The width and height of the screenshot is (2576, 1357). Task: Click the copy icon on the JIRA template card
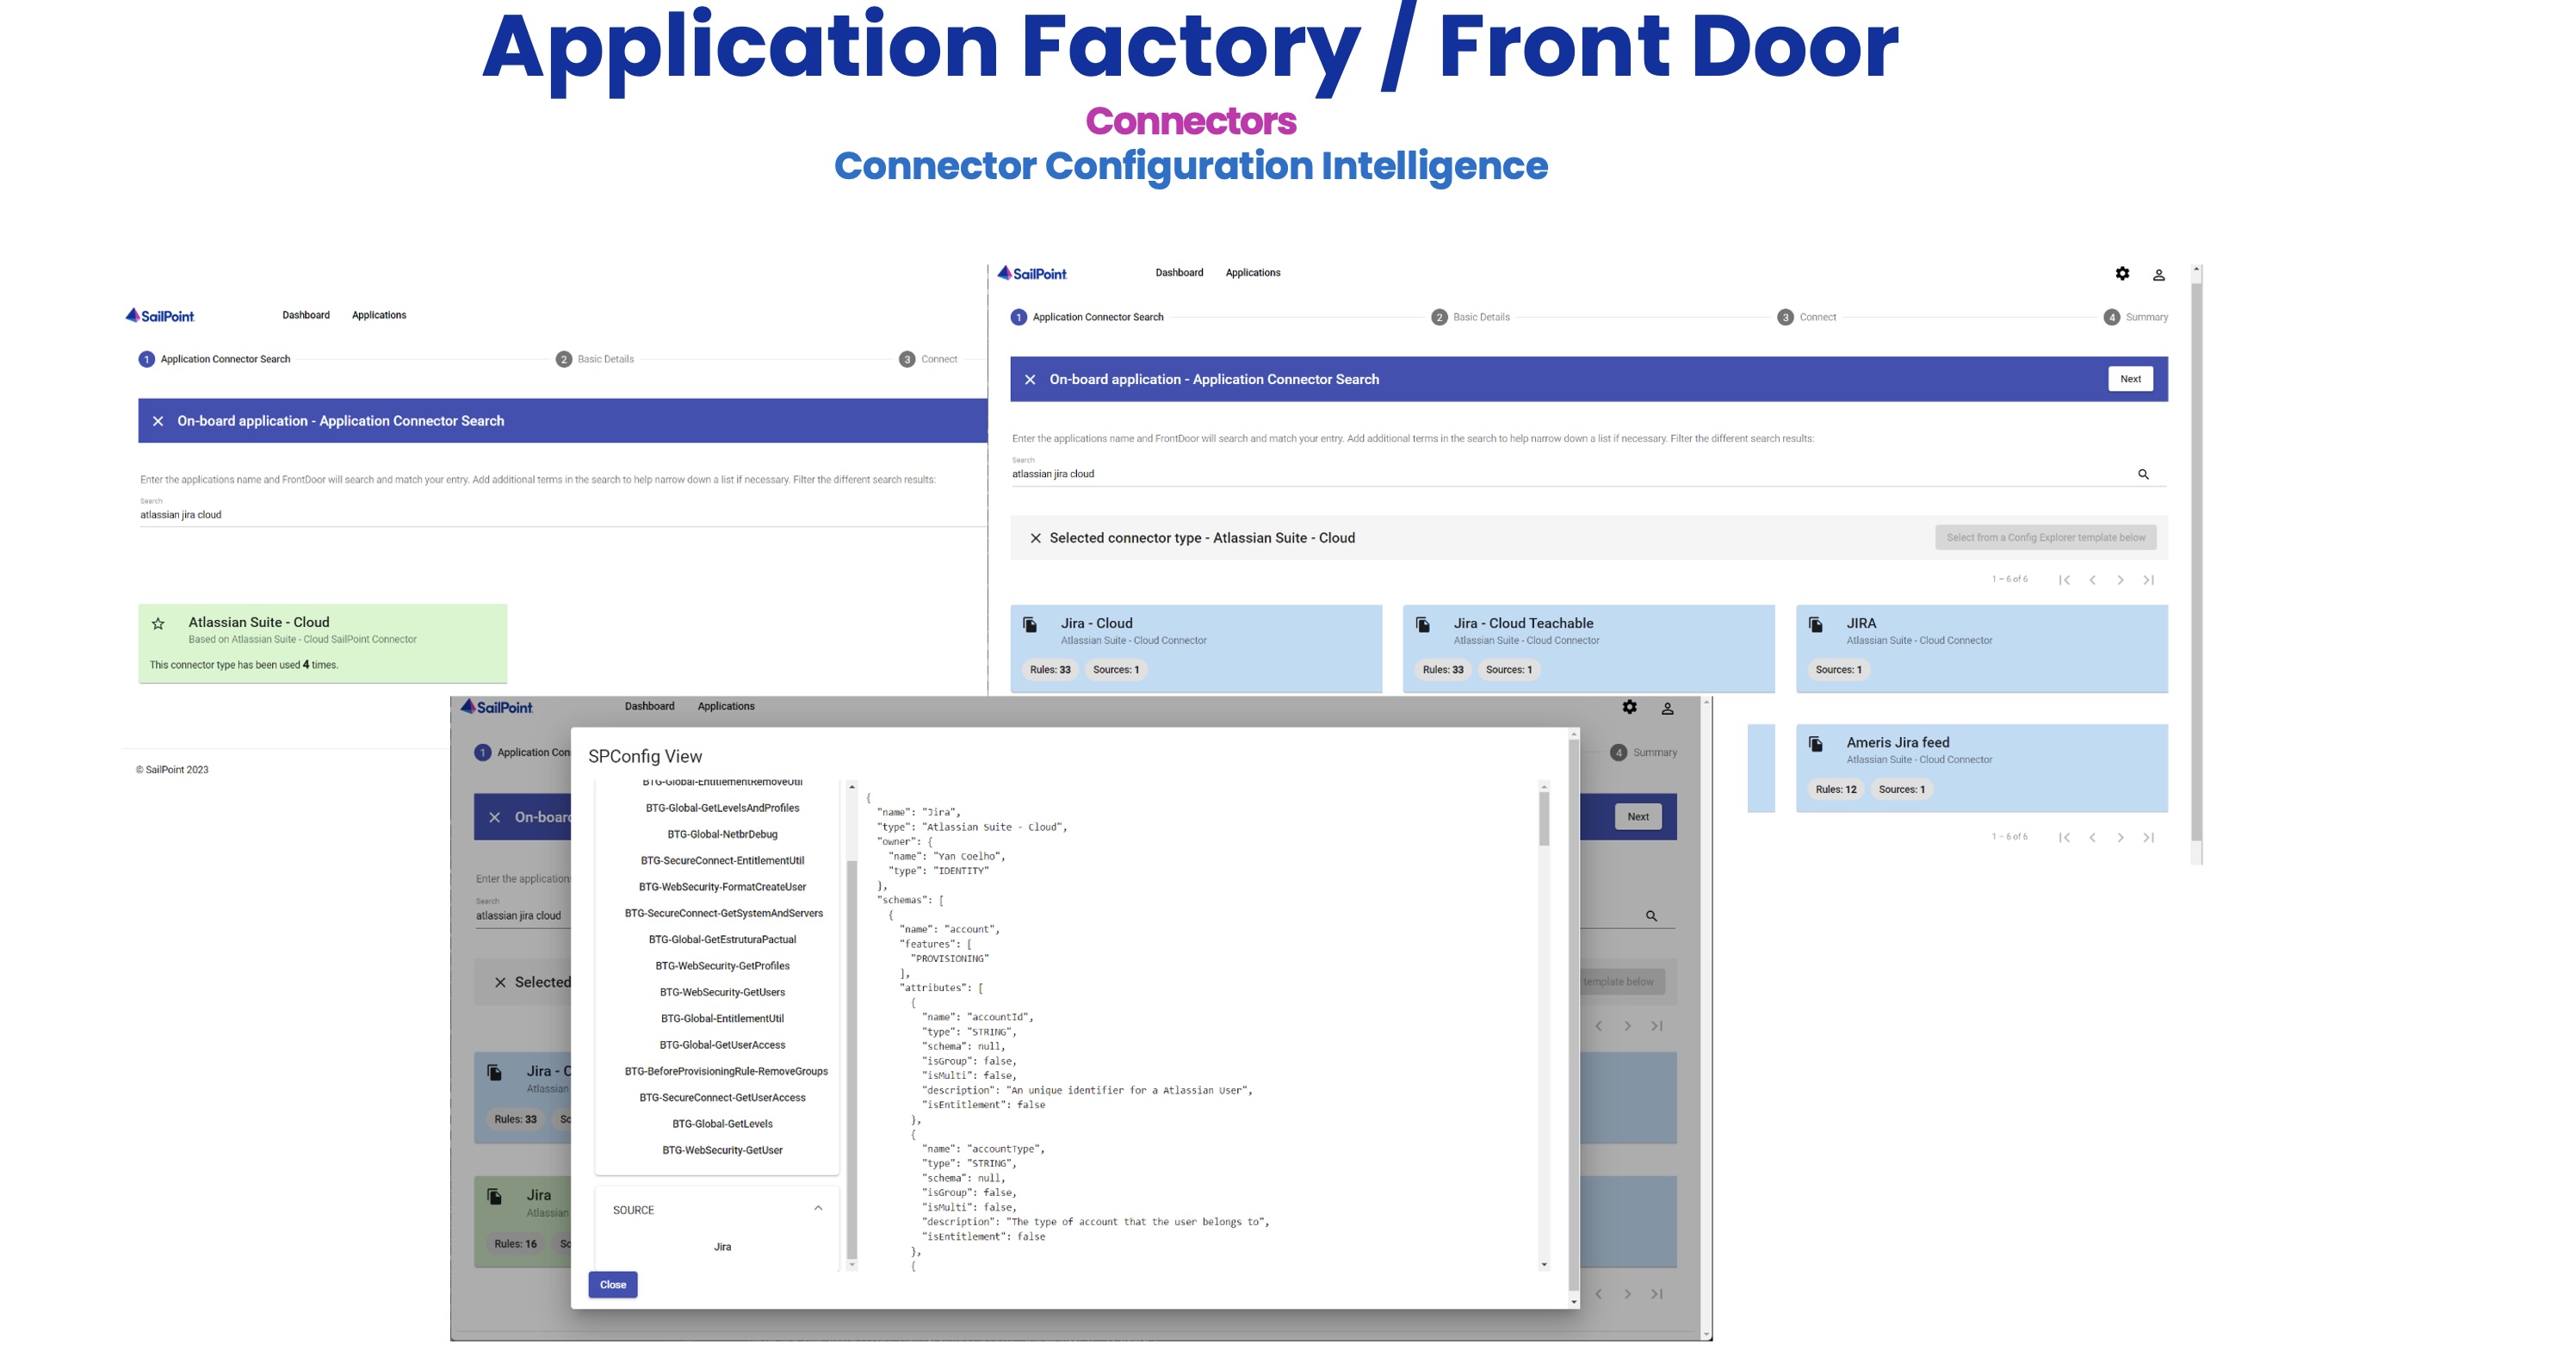pos(1816,626)
